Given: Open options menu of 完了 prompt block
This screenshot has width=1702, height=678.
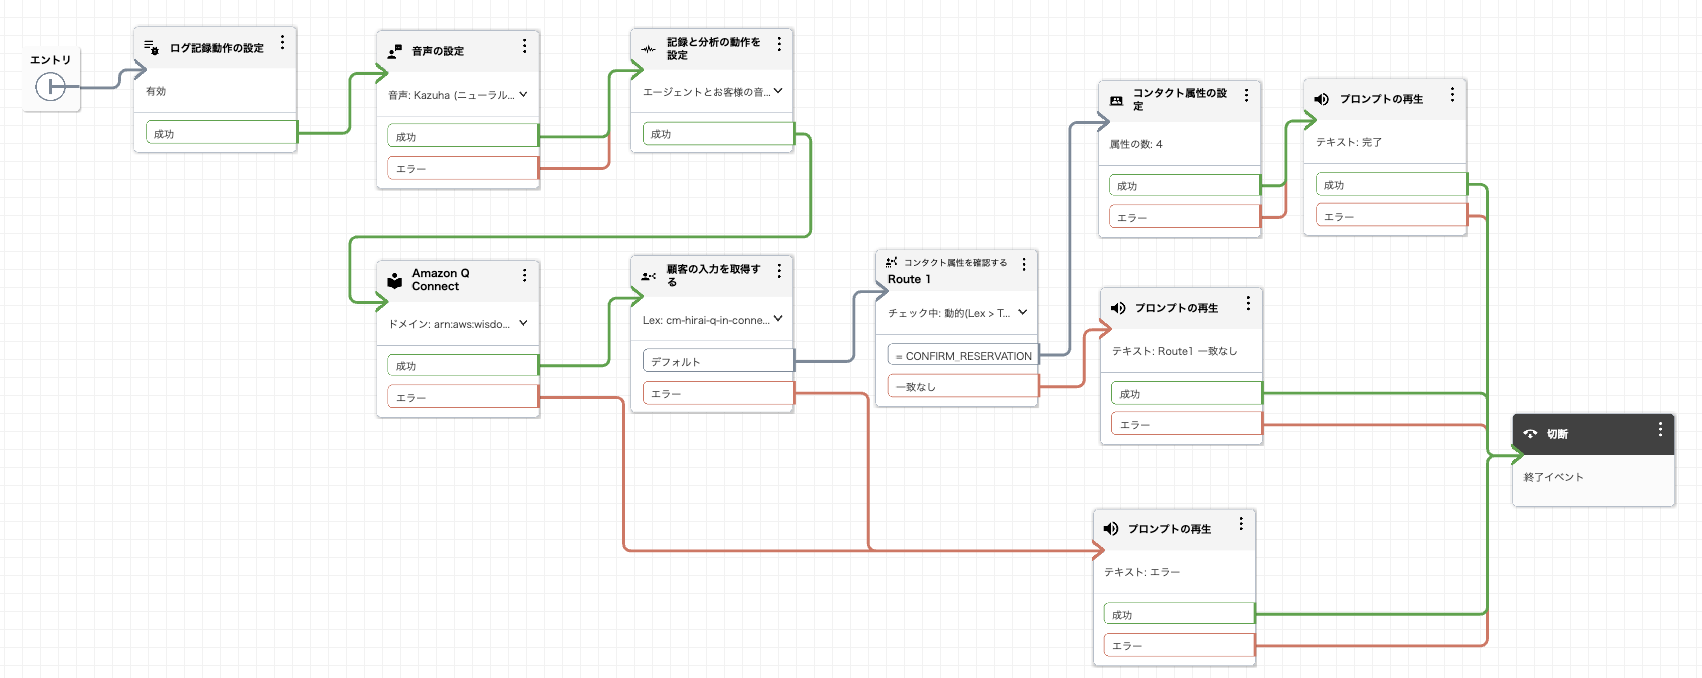Looking at the screenshot, I should [1452, 94].
